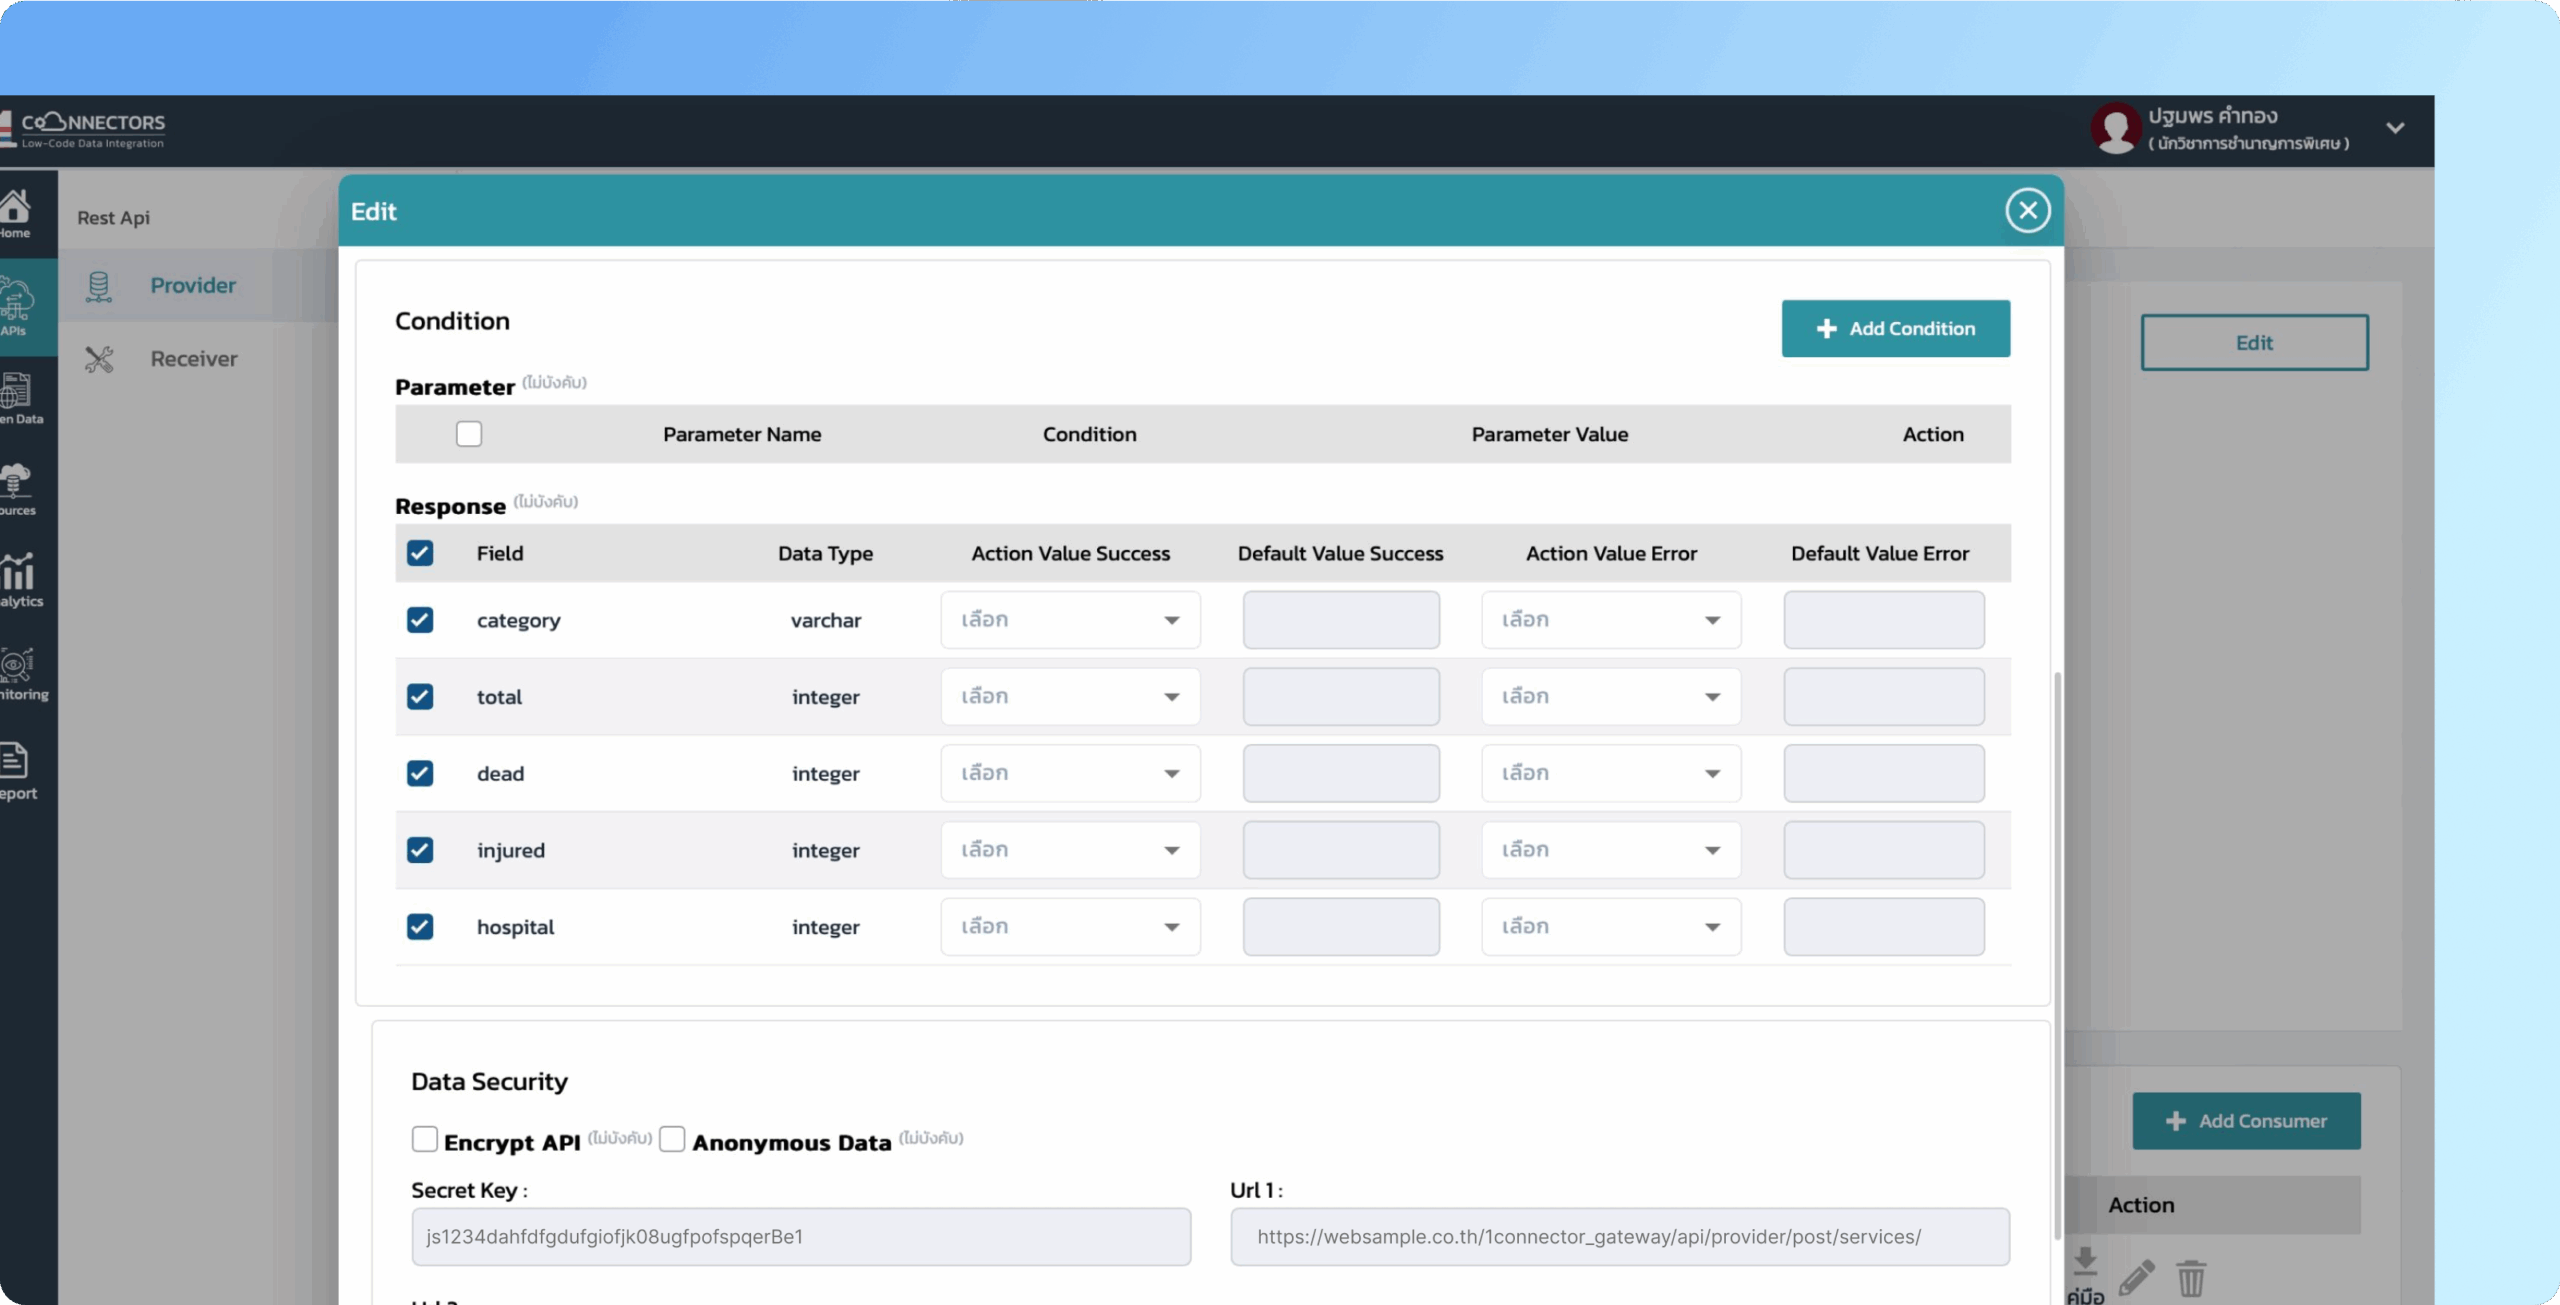Open the APIs sidebar icon

(16, 303)
